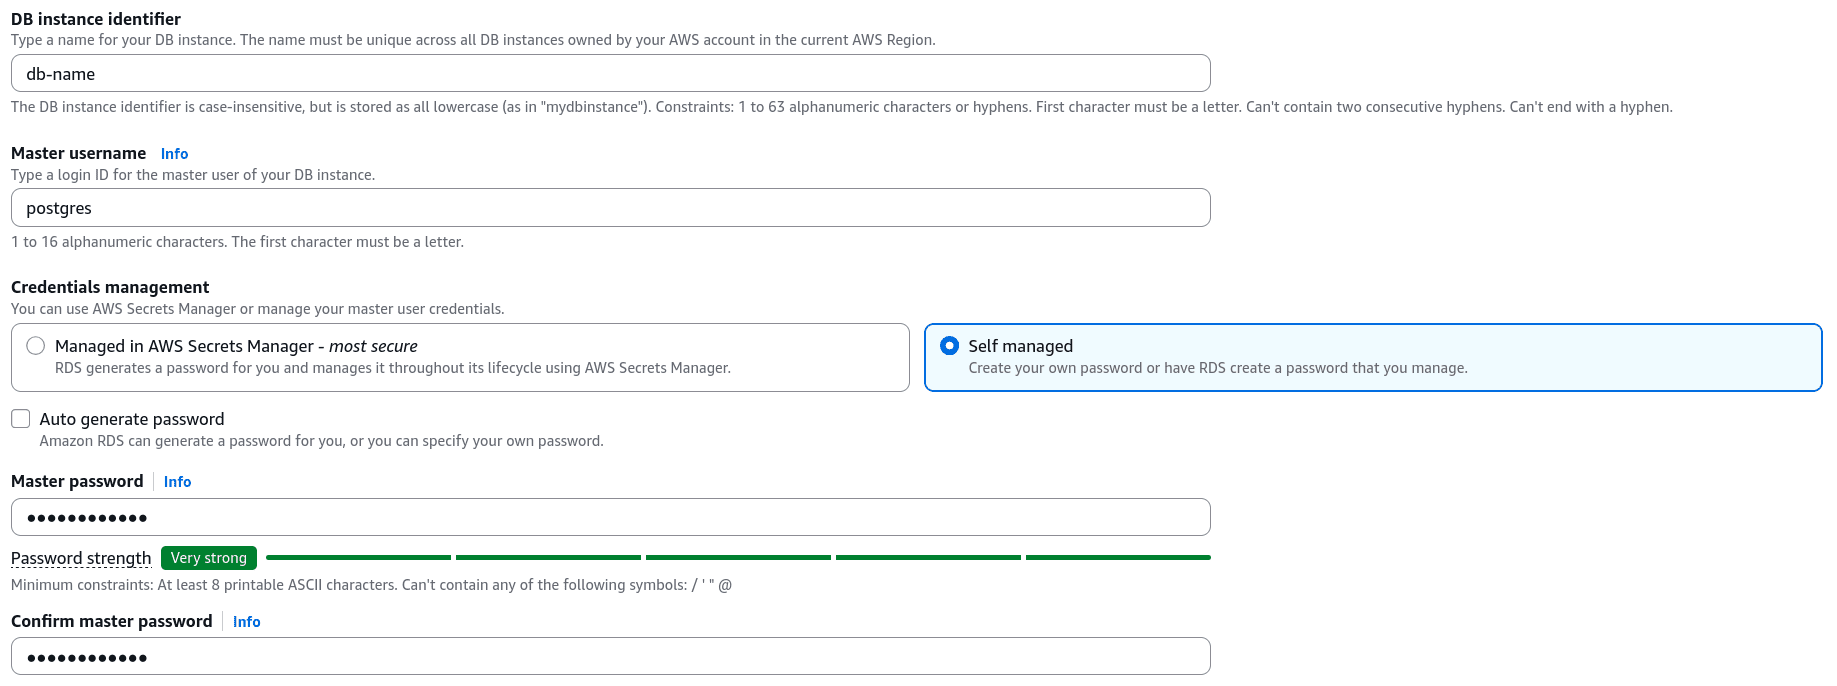
Task: Select Managed in AWS Secrets Manager radio option
Action: coord(36,346)
